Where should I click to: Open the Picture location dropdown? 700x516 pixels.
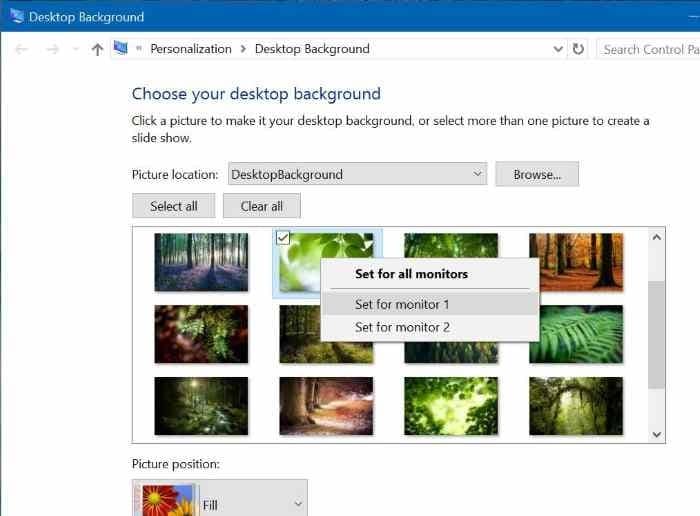click(476, 174)
